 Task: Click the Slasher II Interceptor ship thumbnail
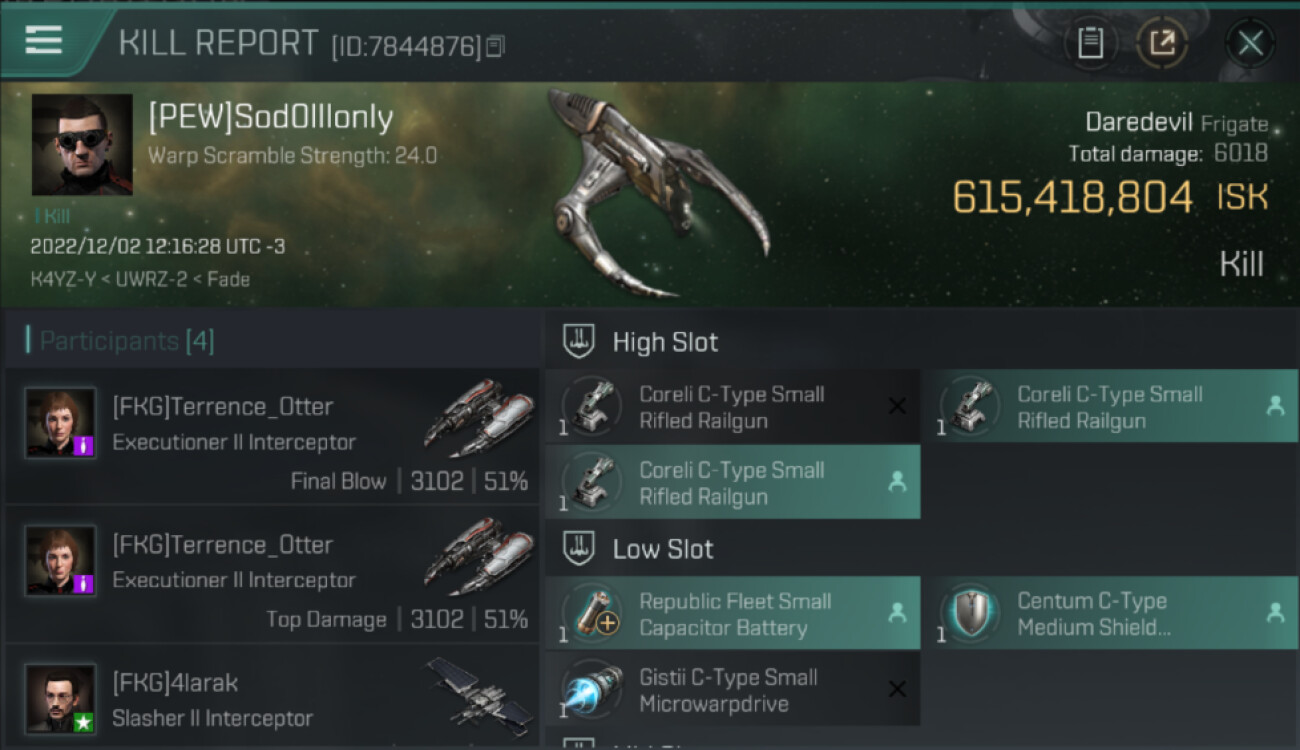[477, 692]
